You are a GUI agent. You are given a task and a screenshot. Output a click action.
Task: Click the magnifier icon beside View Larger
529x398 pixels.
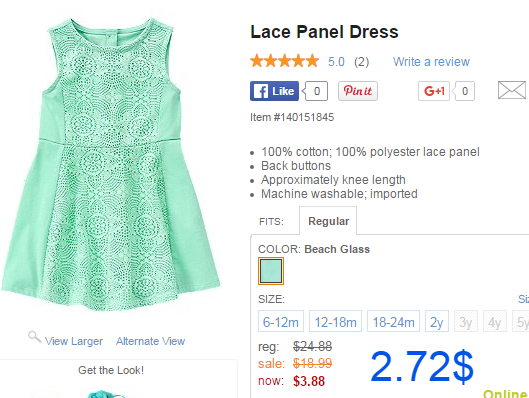34,337
